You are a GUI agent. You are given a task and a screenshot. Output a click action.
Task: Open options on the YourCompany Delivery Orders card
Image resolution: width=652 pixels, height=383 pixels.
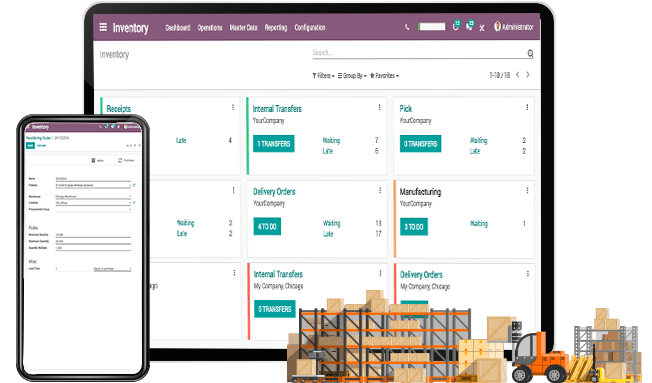coord(380,190)
